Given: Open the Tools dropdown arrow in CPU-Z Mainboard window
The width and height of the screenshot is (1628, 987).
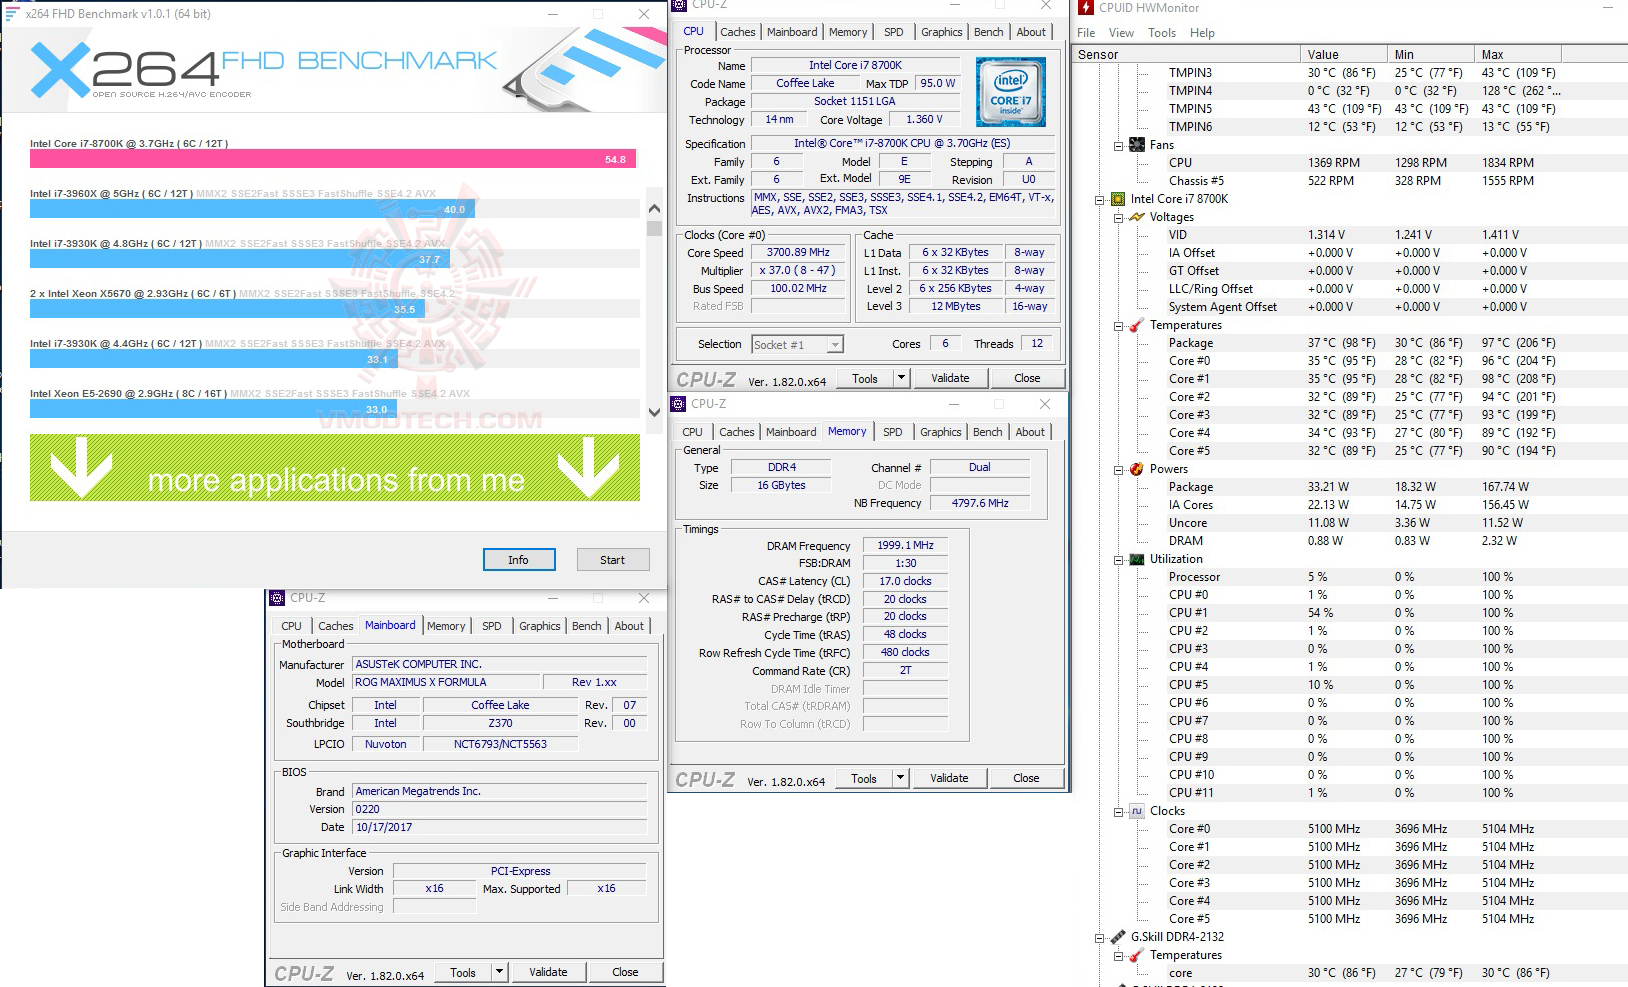Looking at the screenshot, I should pyautogui.click(x=500, y=972).
